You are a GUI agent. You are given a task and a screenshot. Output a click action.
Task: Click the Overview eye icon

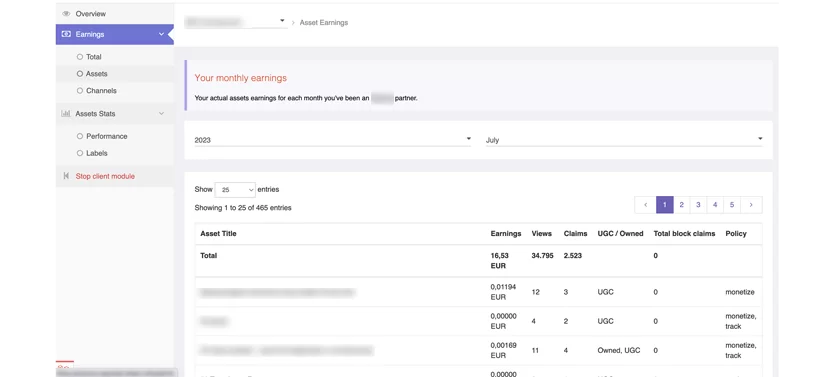66,14
